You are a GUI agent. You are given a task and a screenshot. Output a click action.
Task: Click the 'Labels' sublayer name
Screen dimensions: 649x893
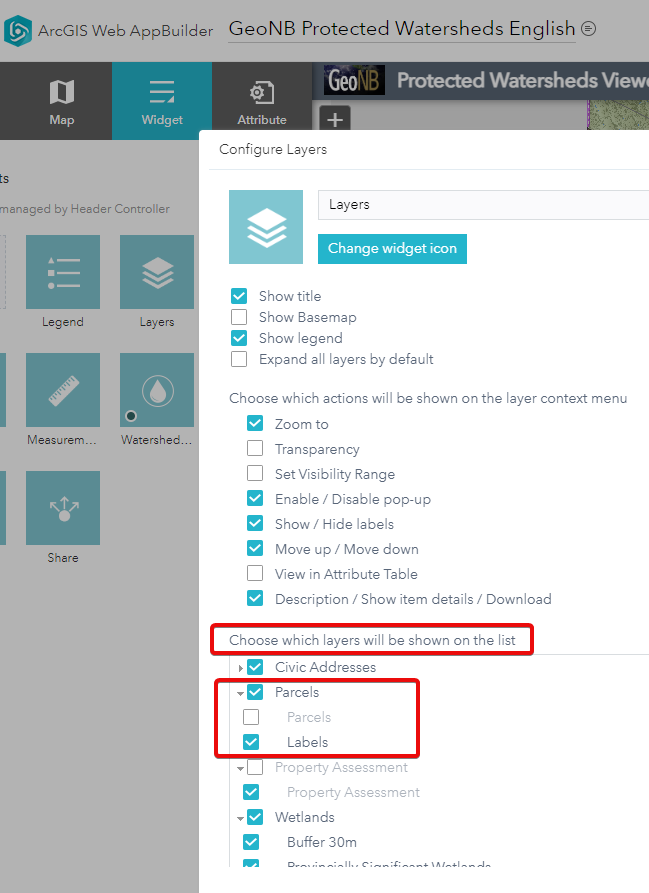click(307, 742)
